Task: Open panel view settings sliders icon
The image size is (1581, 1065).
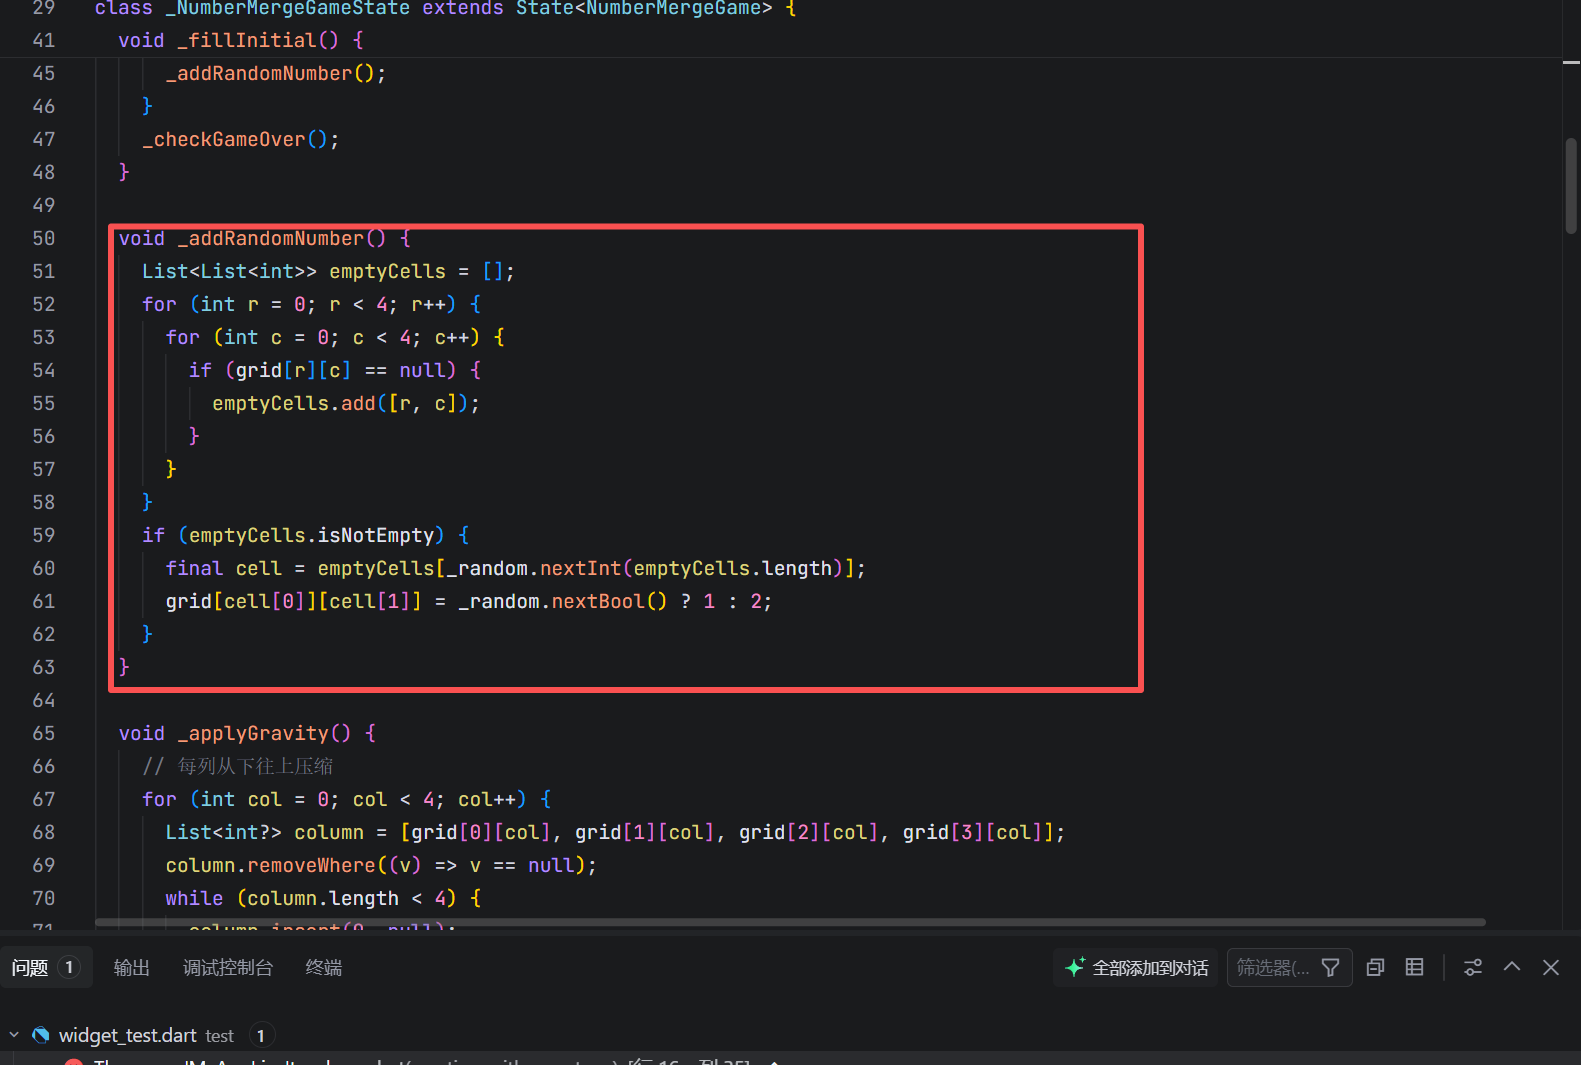Action: point(1473,967)
